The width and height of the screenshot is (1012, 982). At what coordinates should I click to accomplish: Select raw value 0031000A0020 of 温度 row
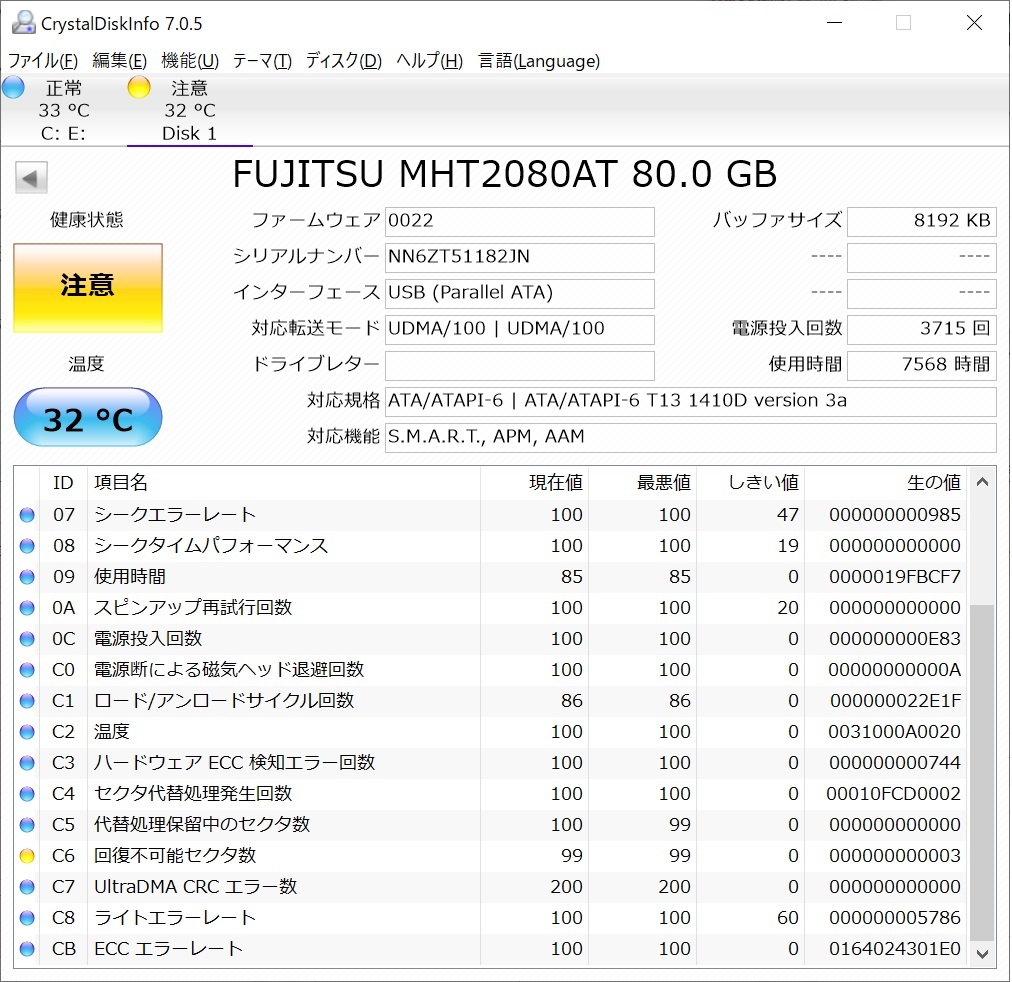895,732
